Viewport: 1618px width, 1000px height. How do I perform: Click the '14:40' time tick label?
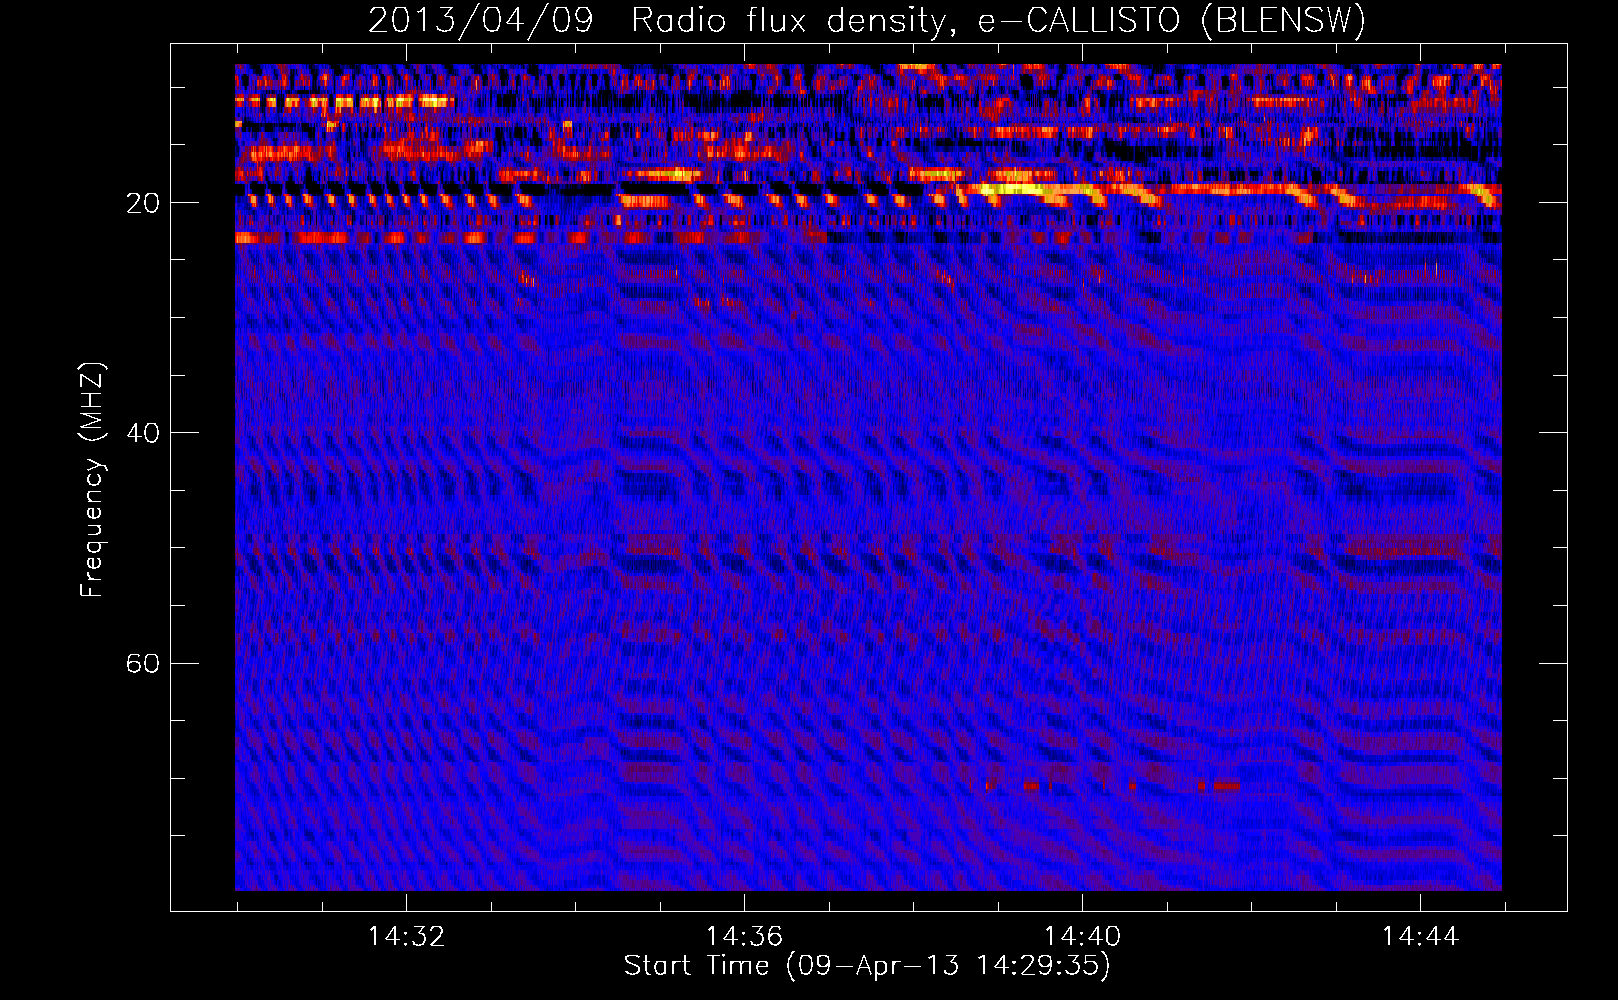click(x=1082, y=936)
